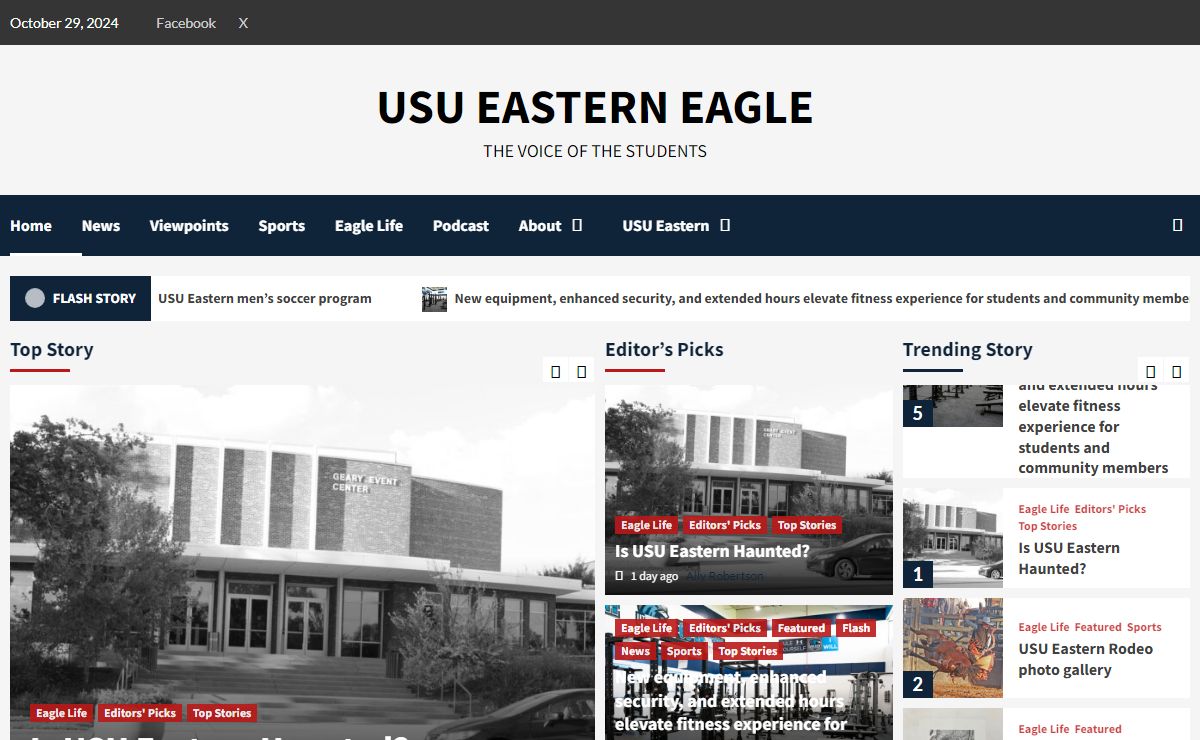Click Trending Story section heading
Screen dimensions: 1200x740
(967, 349)
